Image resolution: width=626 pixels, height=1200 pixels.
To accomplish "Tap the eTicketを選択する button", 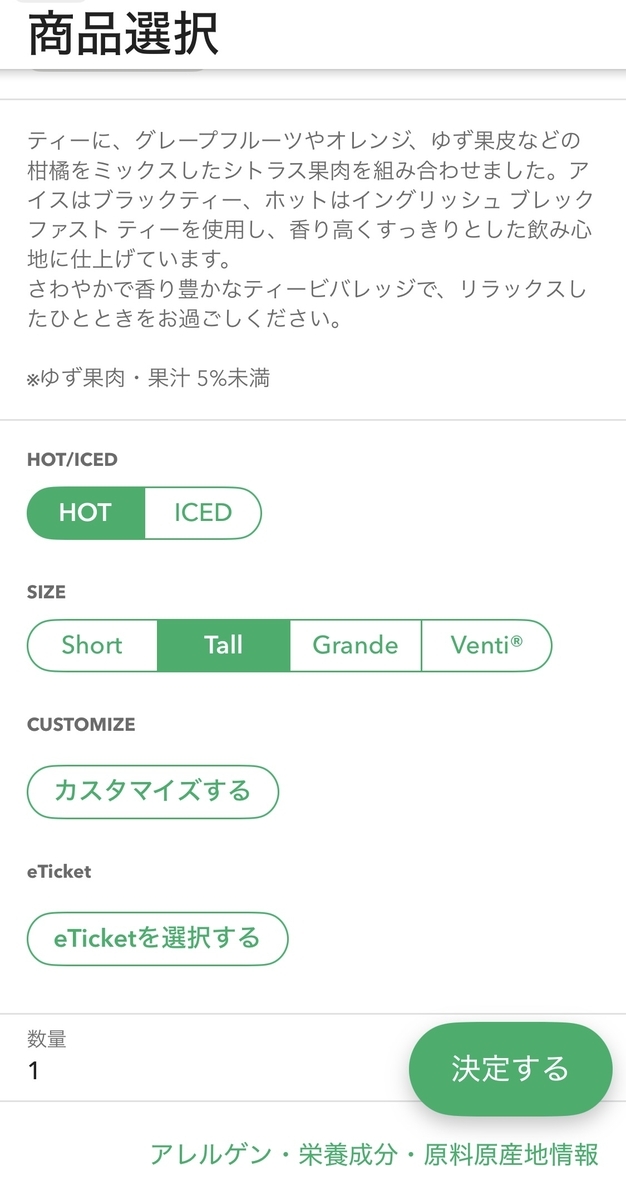I will (x=157, y=938).
